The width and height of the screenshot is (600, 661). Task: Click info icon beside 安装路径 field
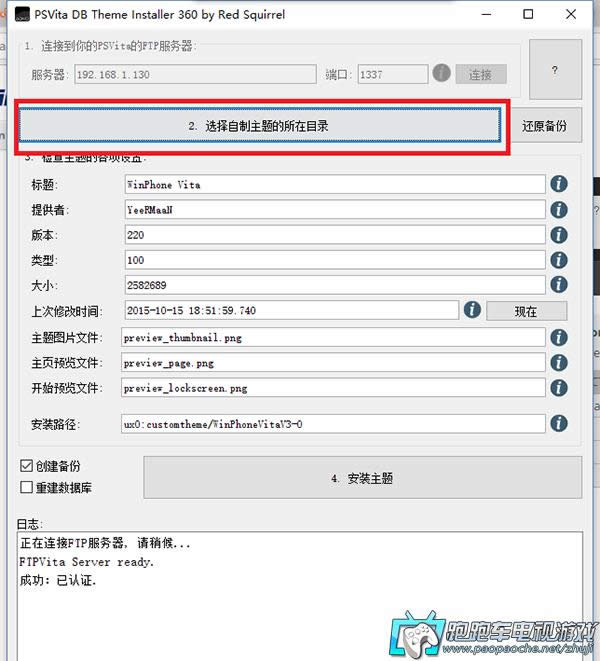tap(559, 423)
